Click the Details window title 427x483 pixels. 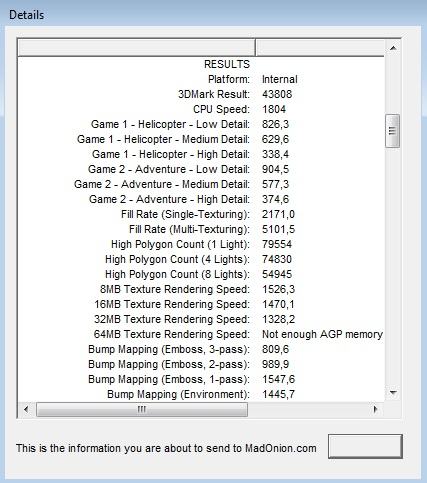pos(27,15)
